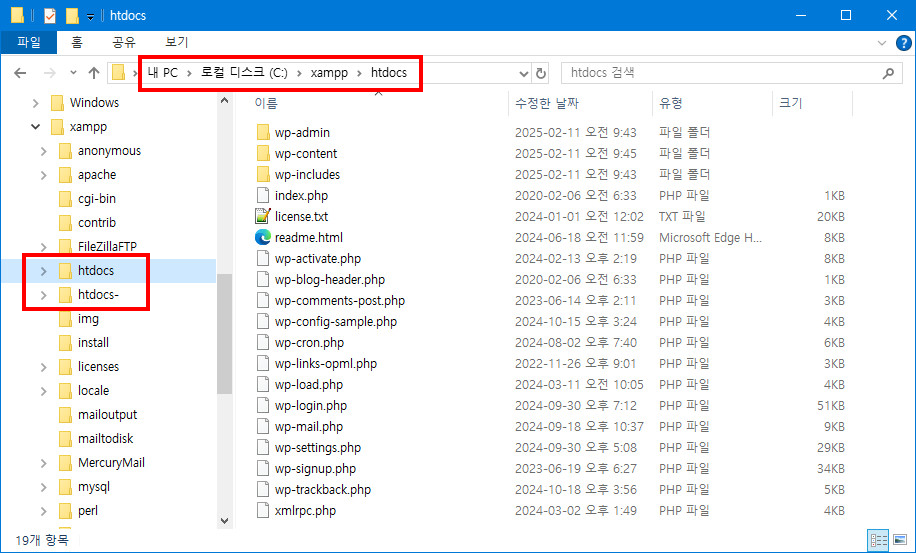Screen dimensions: 916x553
Task: Click the new folder icon in title bar
Action: (72, 15)
